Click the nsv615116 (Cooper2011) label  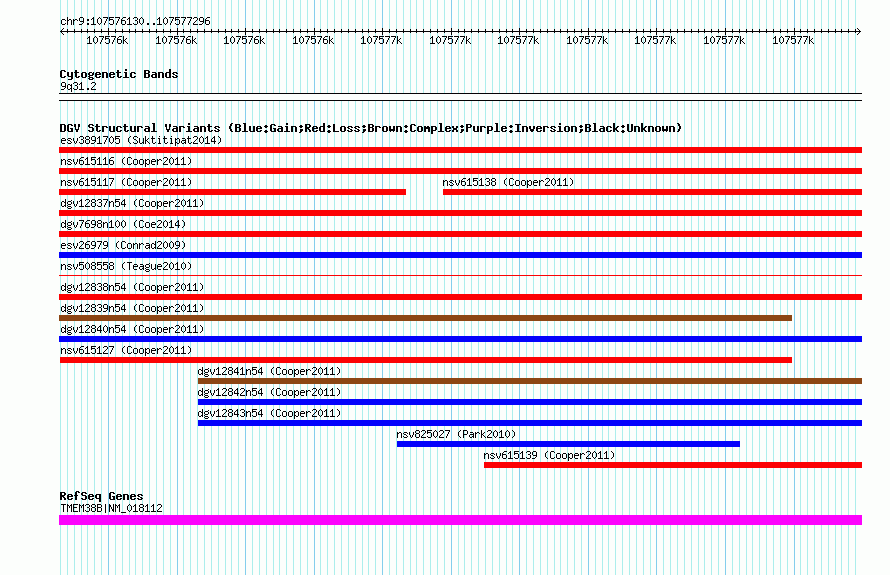126,161
